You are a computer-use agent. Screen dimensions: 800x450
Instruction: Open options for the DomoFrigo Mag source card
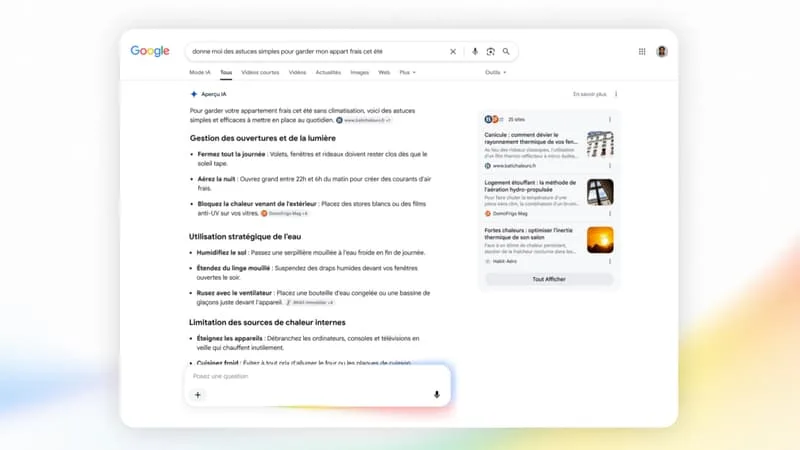tap(610, 214)
